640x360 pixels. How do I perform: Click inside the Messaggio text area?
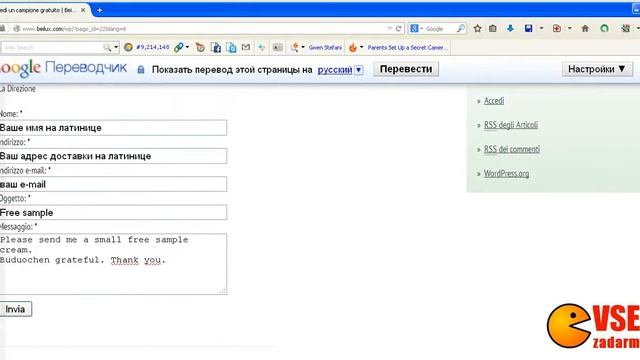point(113,264)
